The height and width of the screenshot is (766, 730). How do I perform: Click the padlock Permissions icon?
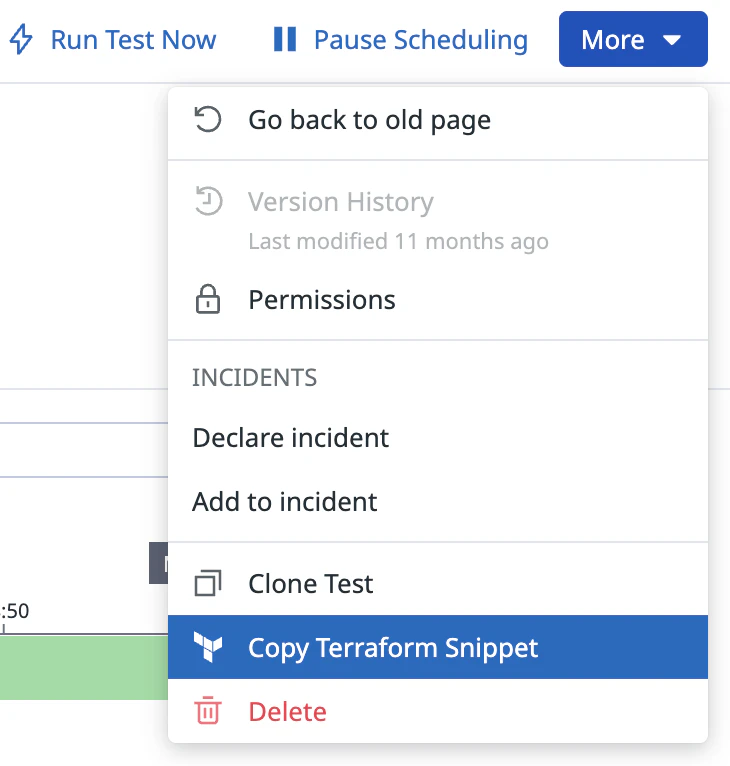coord(207,300)
